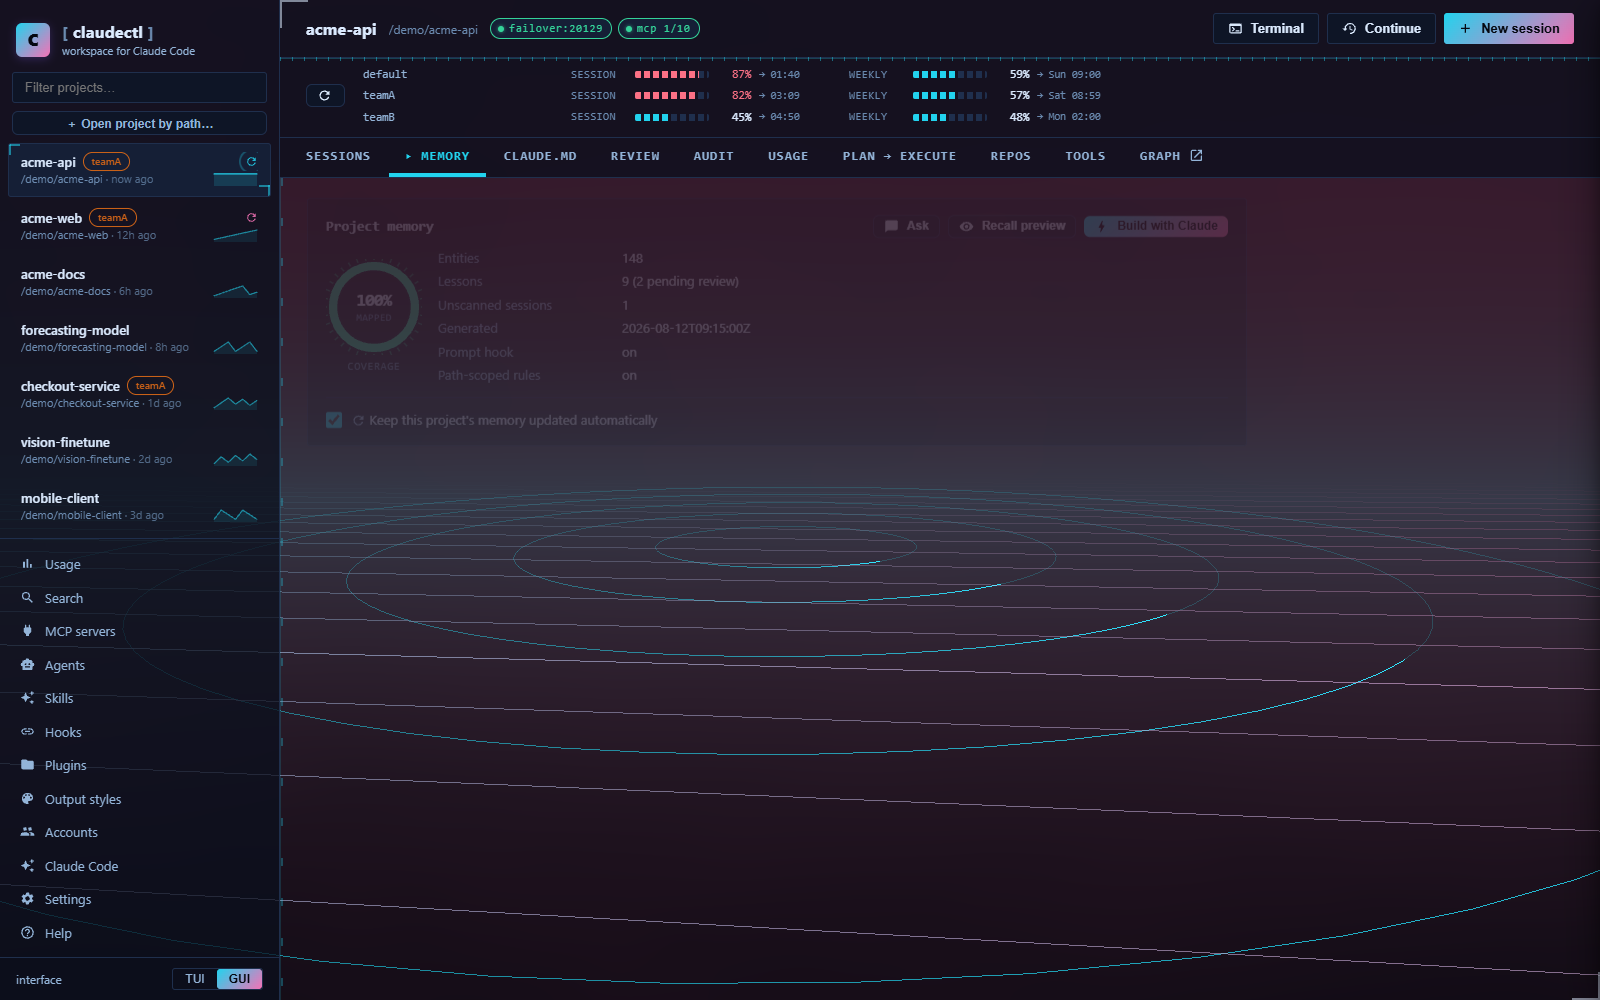Open the vision-finetune project
1600x1000 pixels.
pos(139,450)
